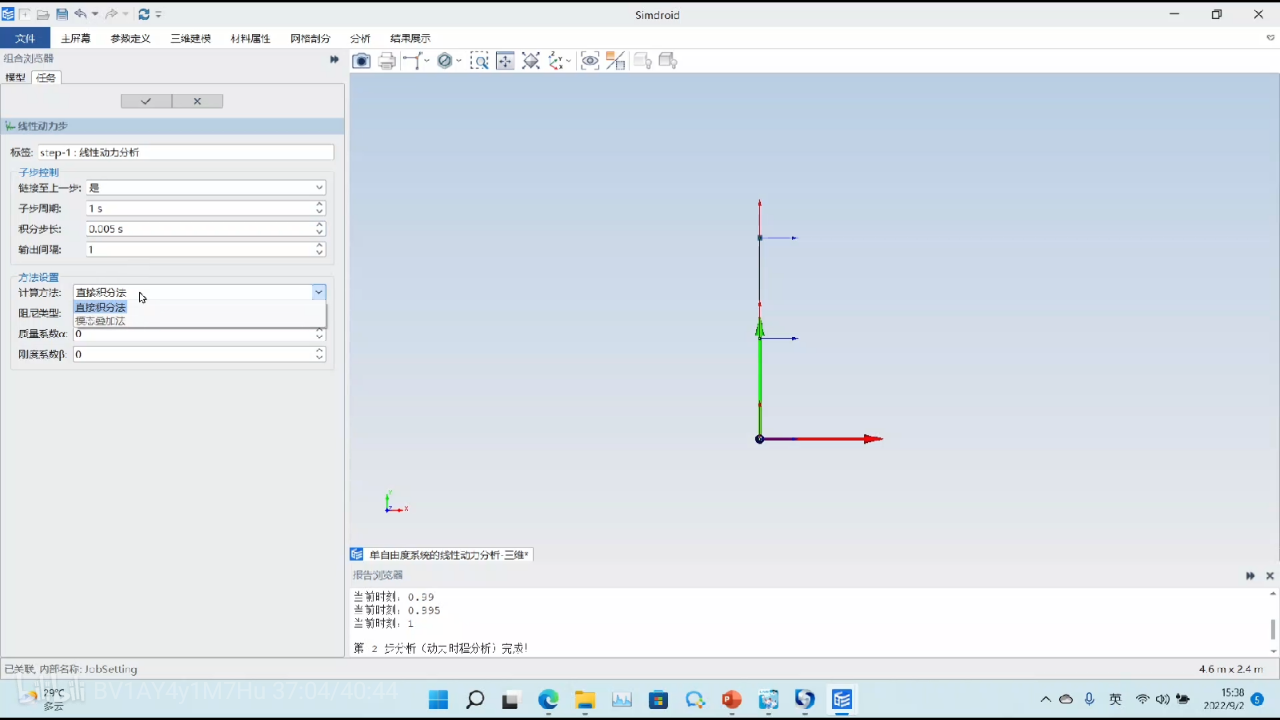This screenshot has height=720, width=1280.
Task: Open the 分析 ribbon tab
Action: coord(360,38)
